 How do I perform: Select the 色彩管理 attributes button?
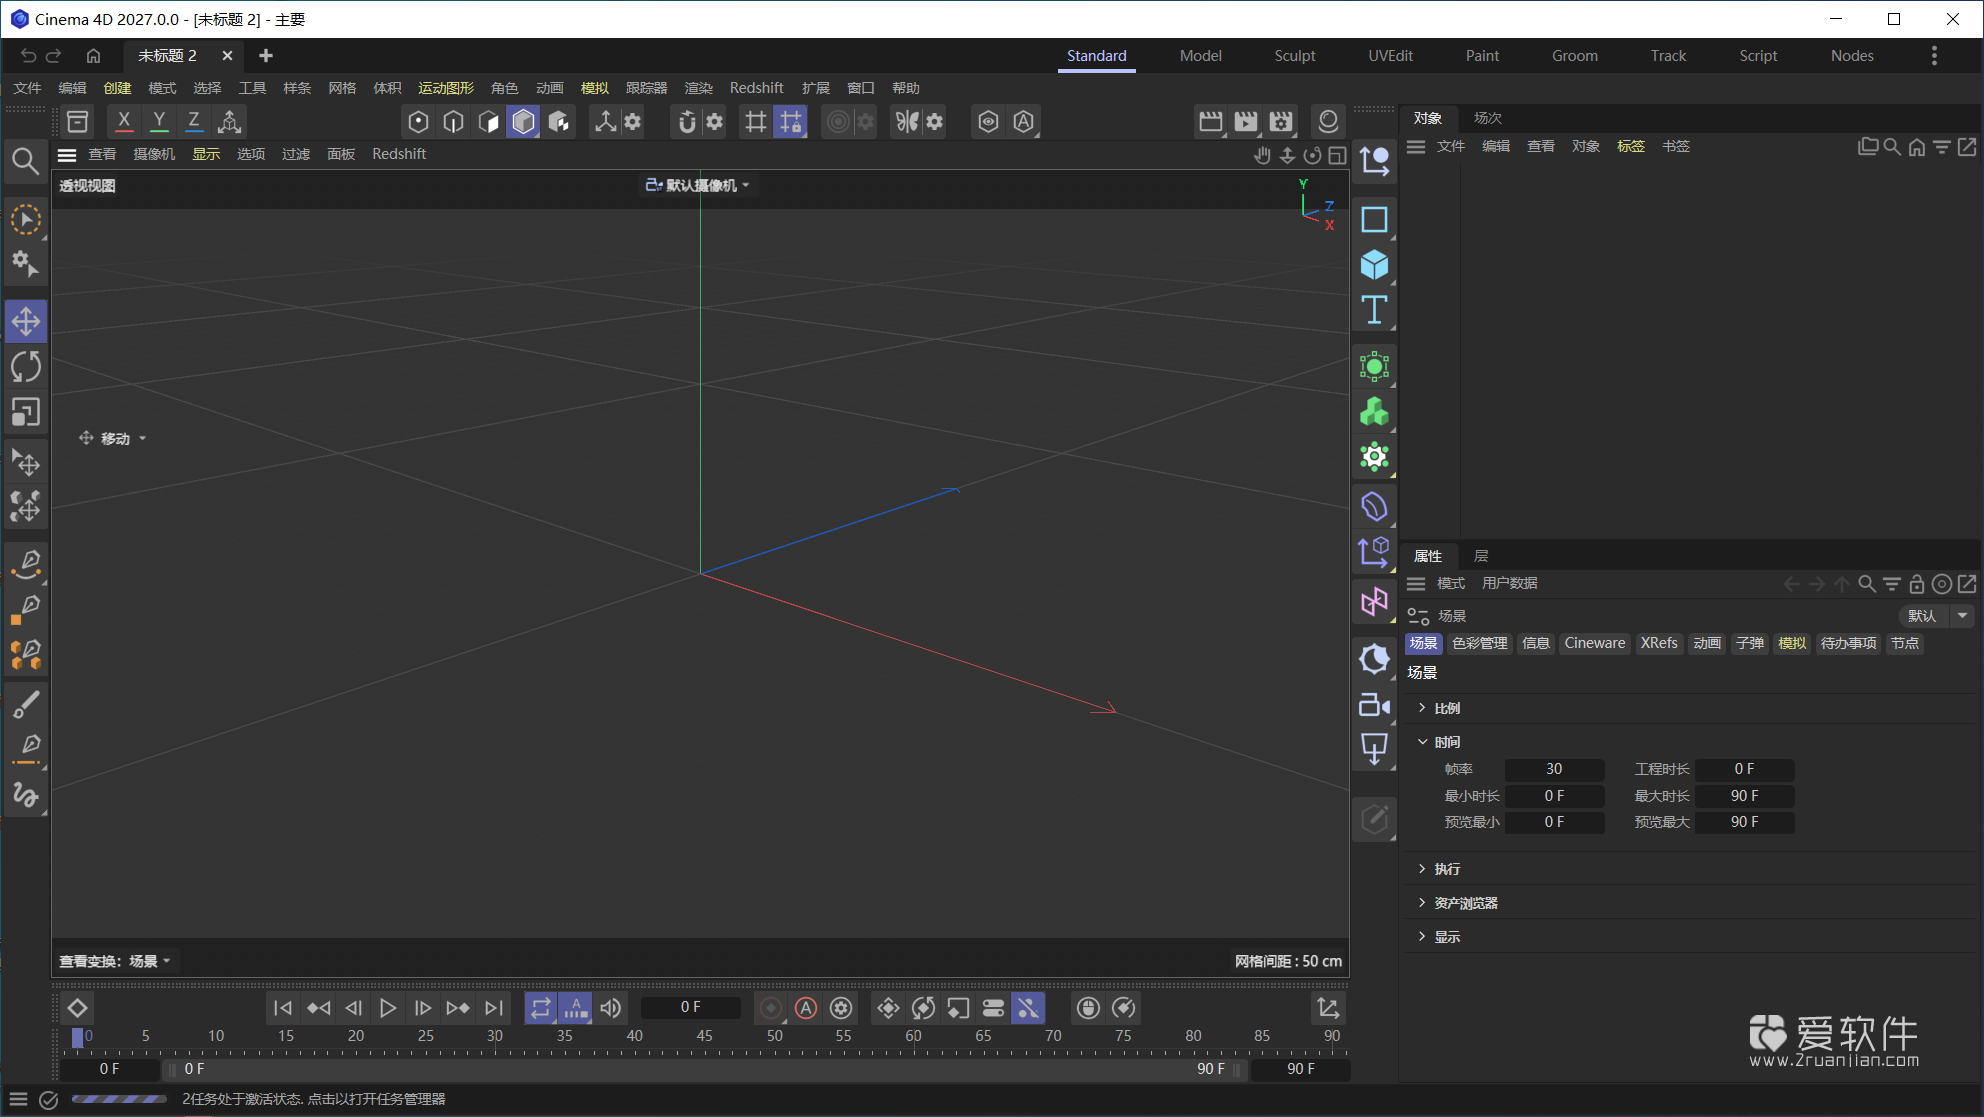pyautogui.click(x=1479, y=643)
